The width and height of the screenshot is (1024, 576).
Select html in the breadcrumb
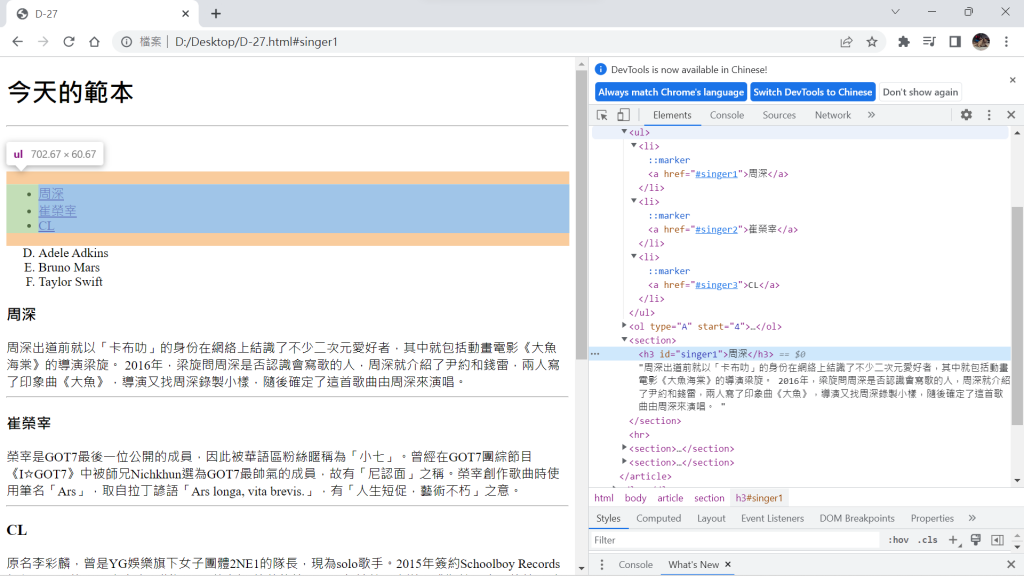pyautogui.click(x=604, y=498)
